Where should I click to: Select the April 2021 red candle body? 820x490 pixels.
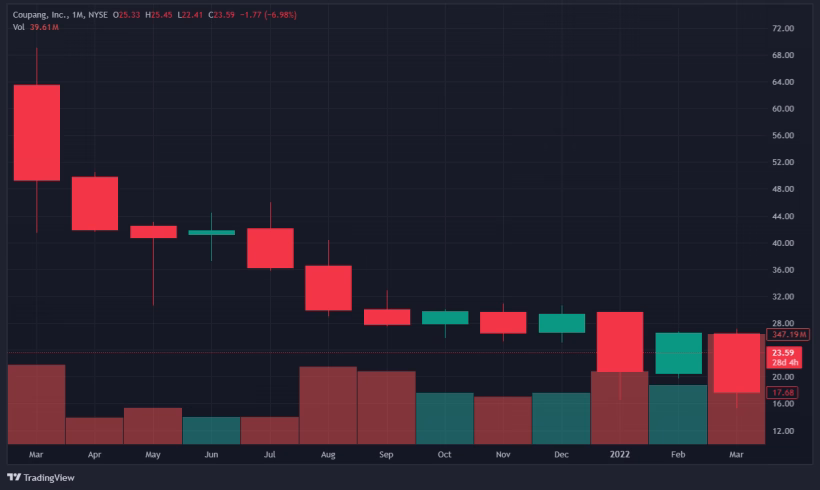pyautogui.click(x=94, y=203)
